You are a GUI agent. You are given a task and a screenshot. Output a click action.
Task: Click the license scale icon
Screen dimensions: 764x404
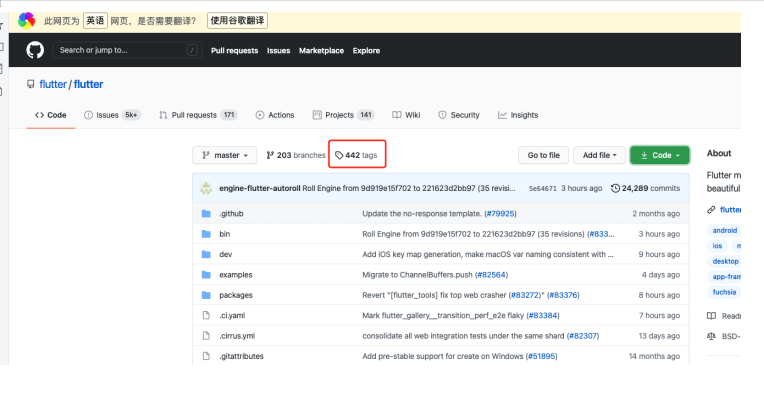coord(711,336)
